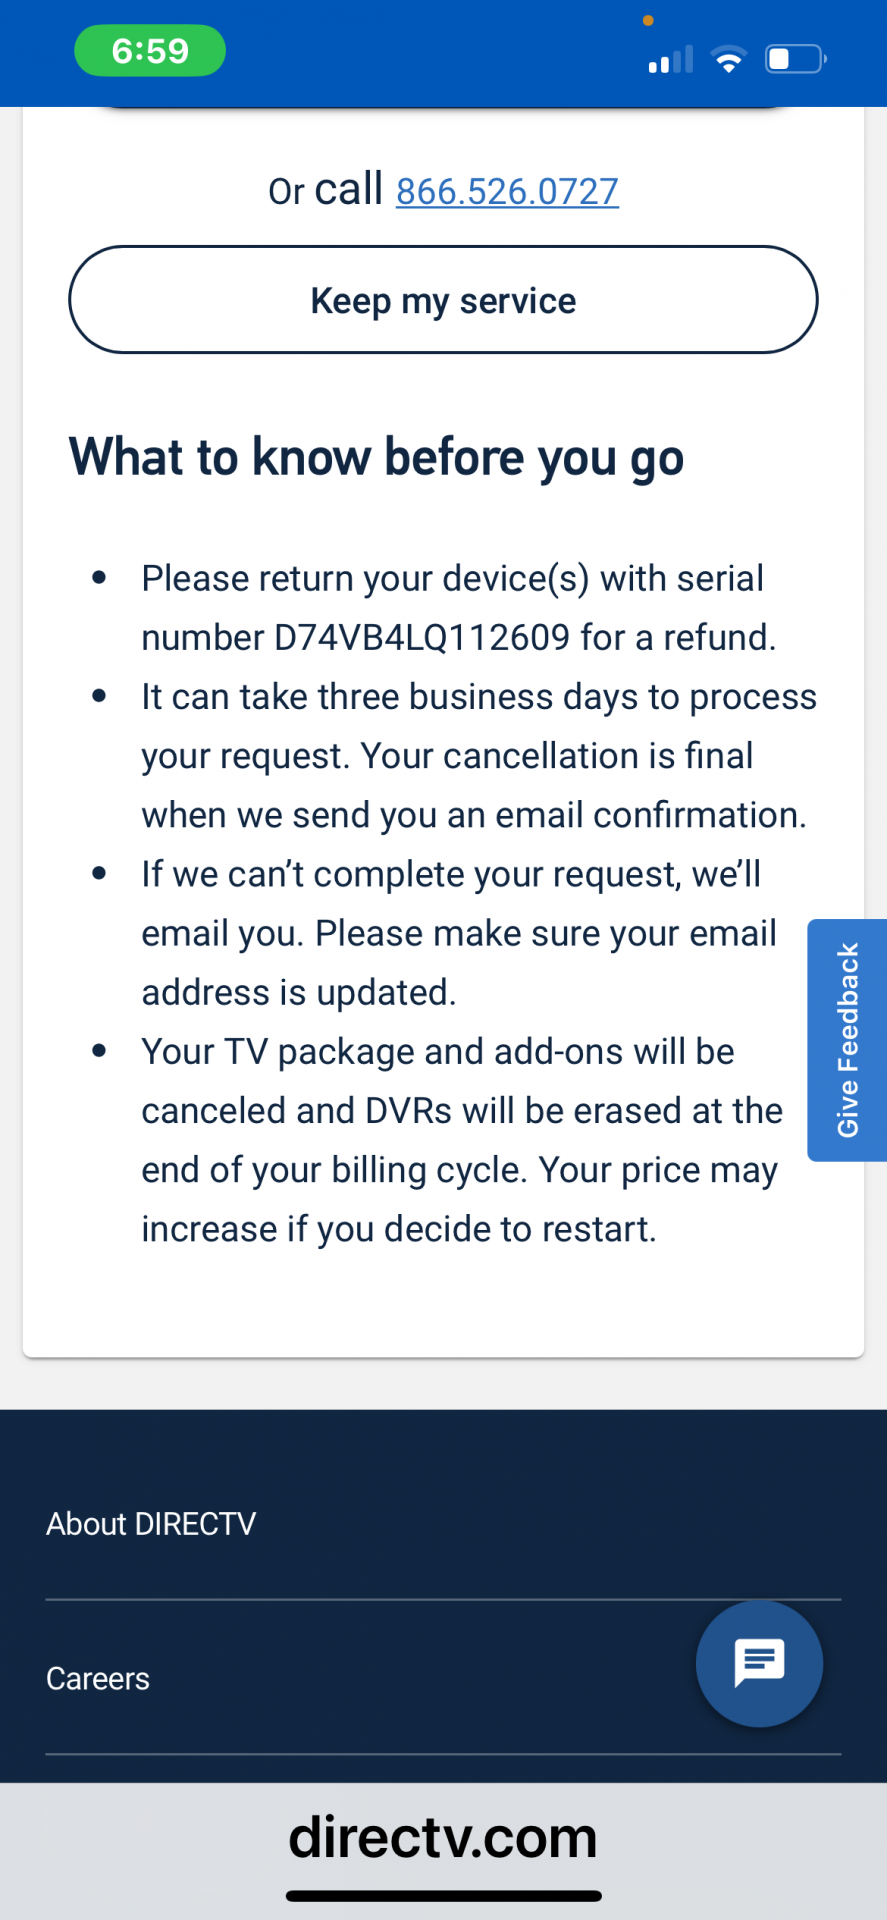Viewport: 887px width, 1920px height.
Task: Tap the battery status icon
Action: (x=795, y=59)
